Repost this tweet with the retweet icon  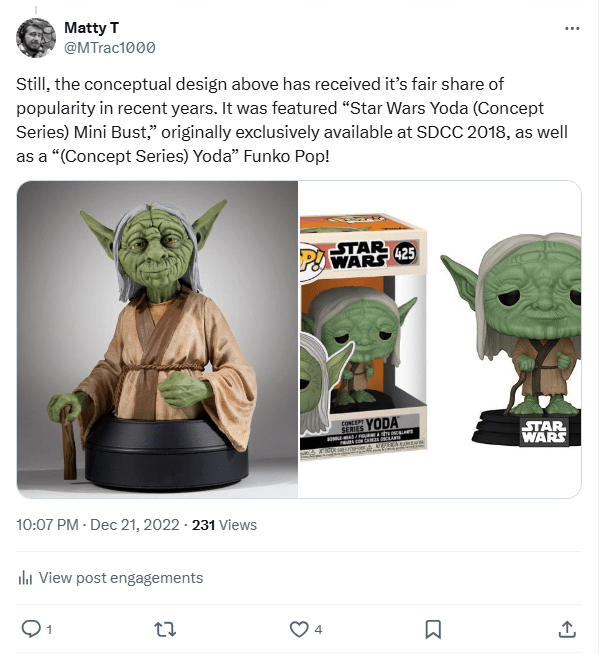point(165,629)
